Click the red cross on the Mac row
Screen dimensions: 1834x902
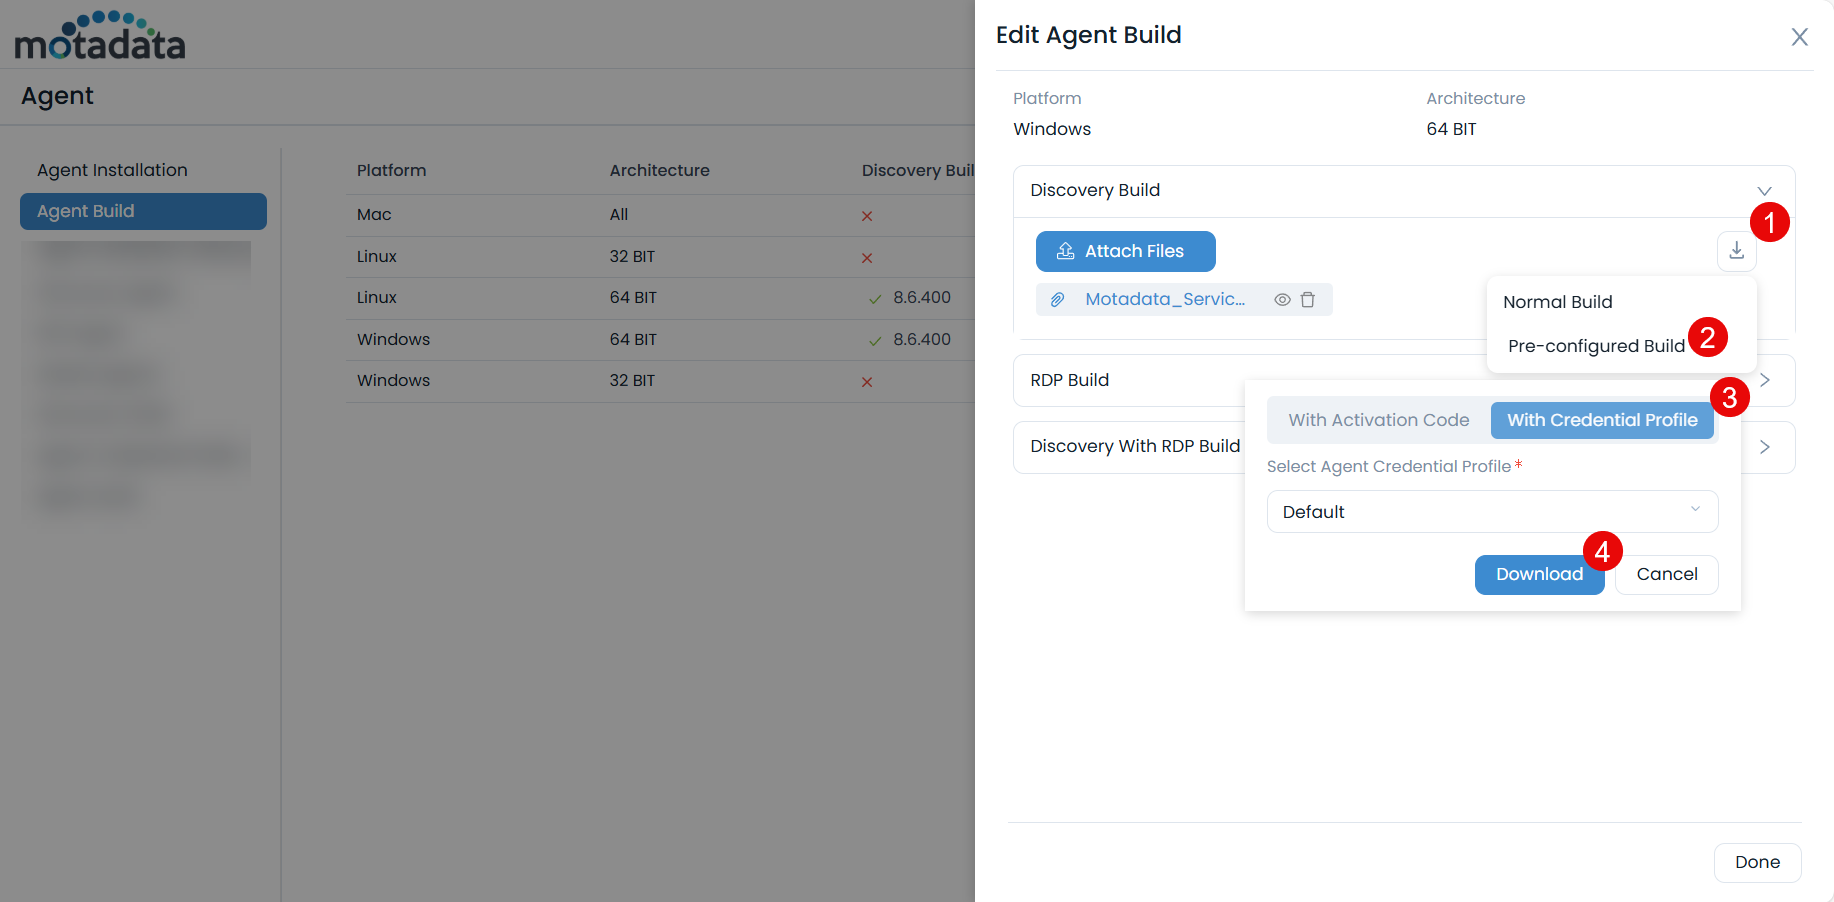866,215
